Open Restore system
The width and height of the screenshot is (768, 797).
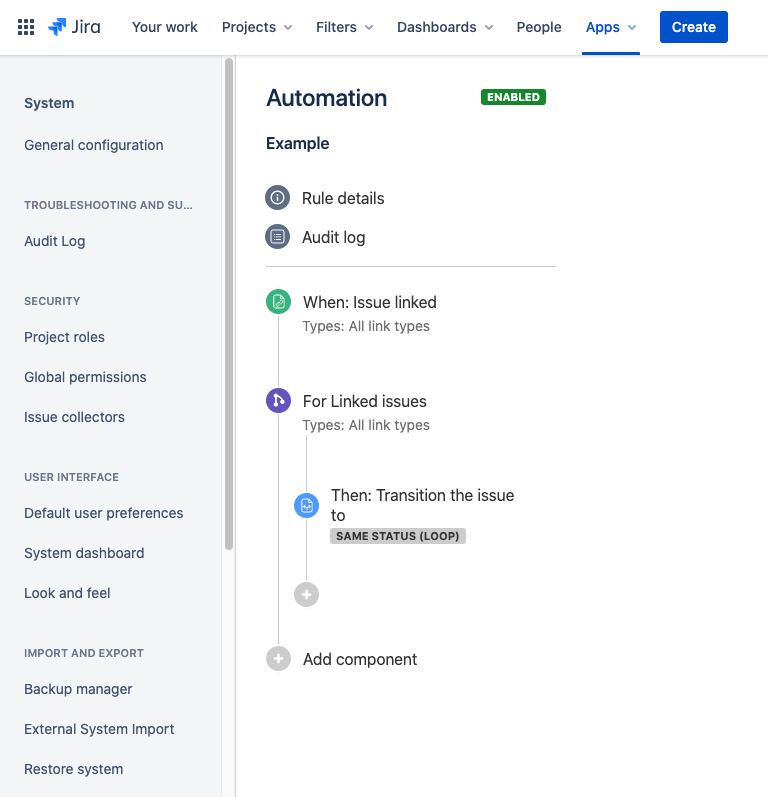point(74,769)
